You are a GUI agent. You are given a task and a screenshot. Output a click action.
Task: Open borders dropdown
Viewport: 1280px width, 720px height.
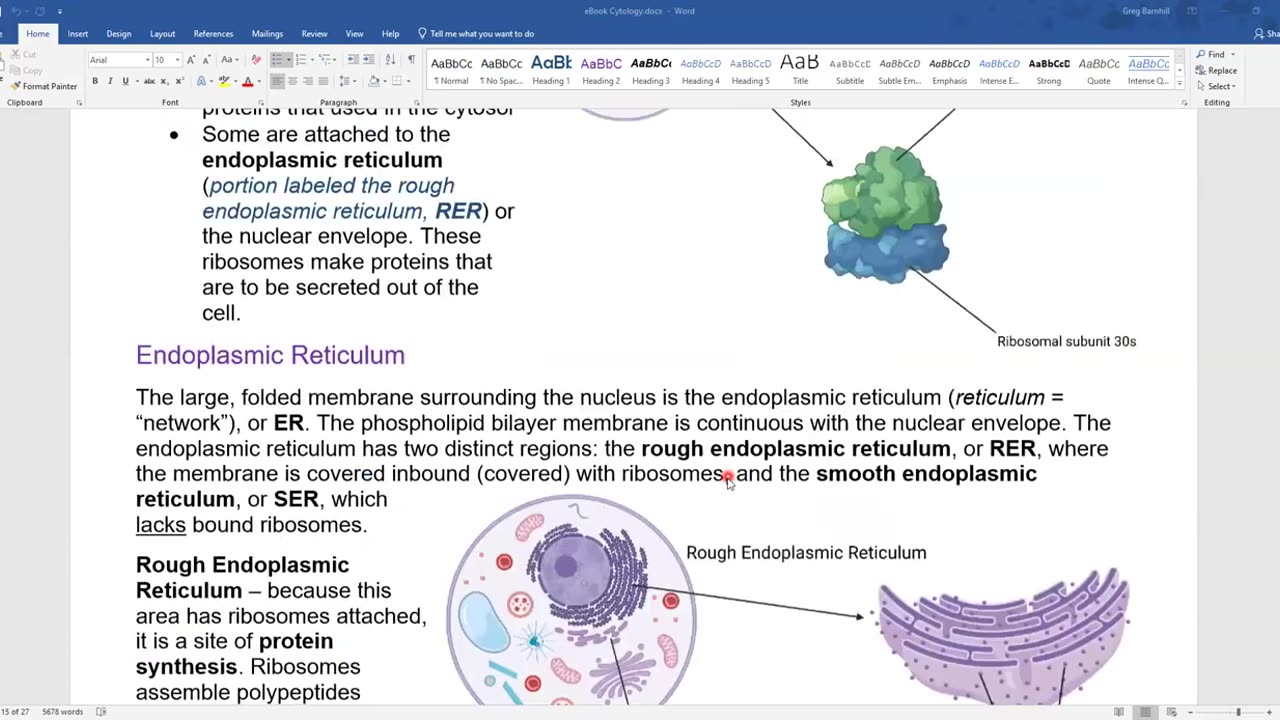pyautogui.click(x=408, y=81)
